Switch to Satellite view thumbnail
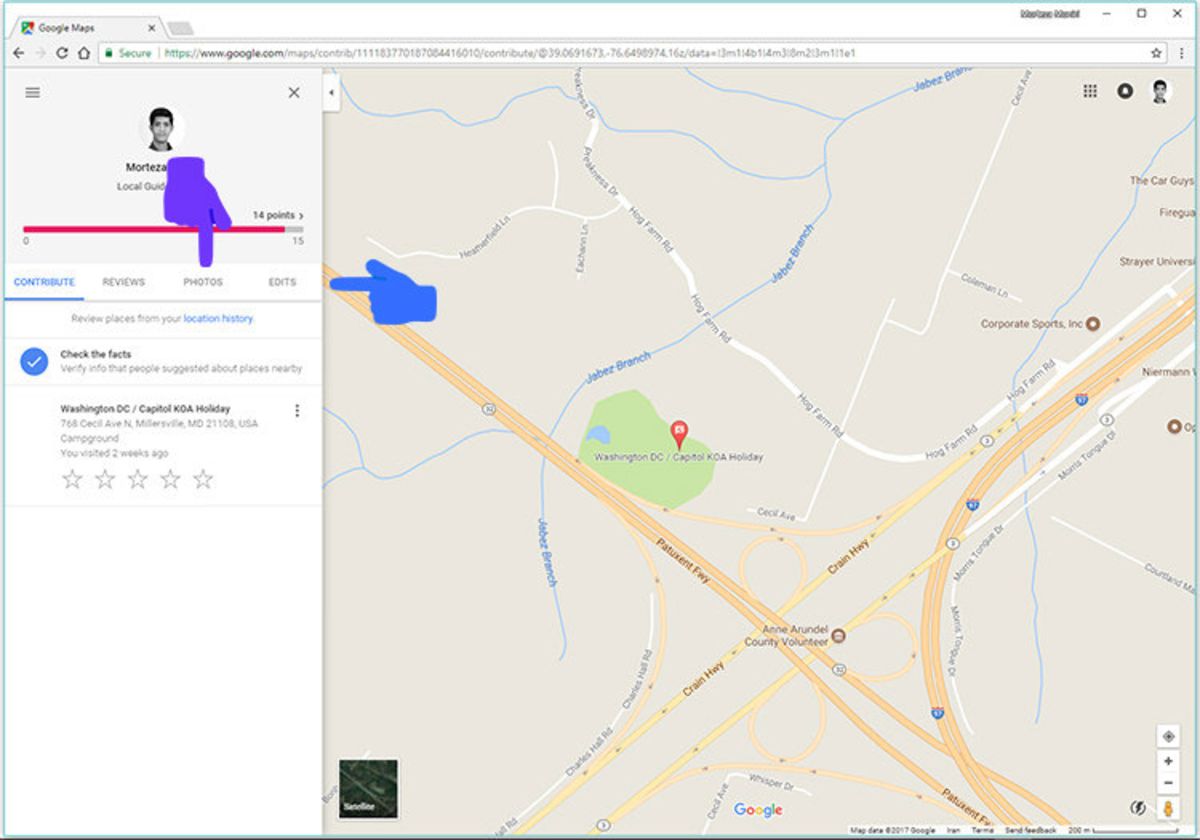 [x=368, y=789]
